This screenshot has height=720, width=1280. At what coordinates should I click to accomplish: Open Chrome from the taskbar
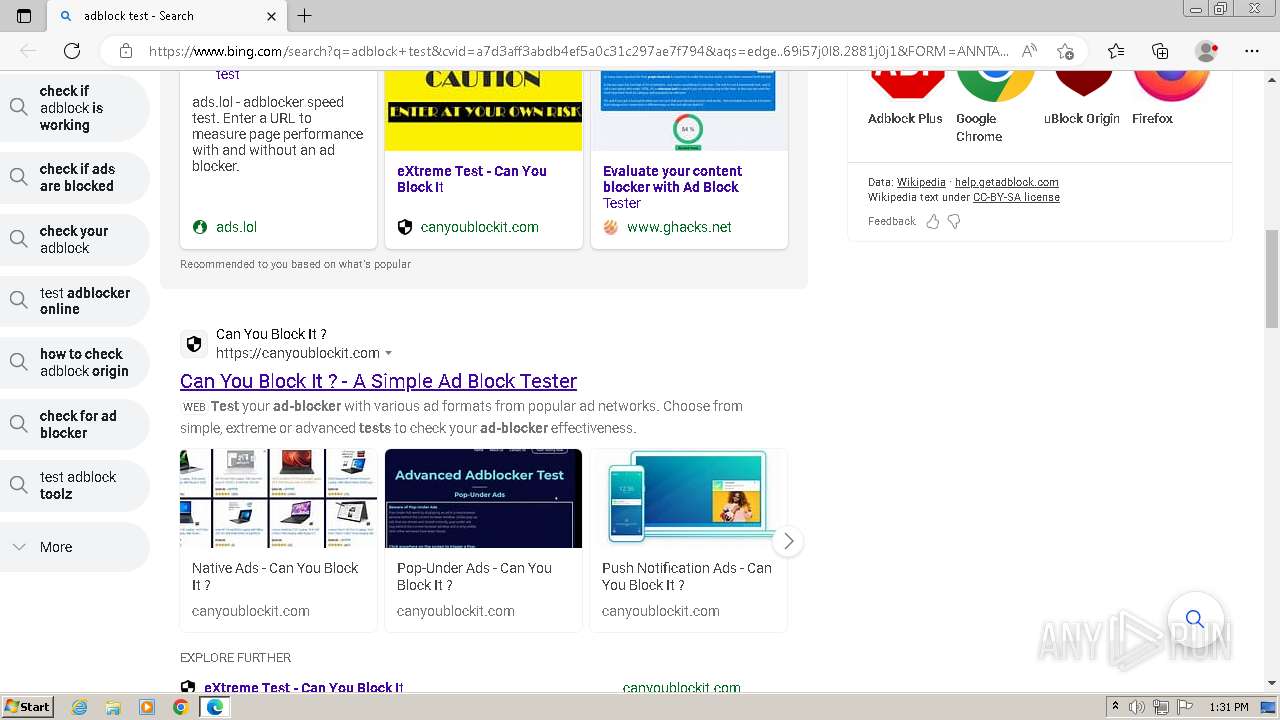coord(180,707)
